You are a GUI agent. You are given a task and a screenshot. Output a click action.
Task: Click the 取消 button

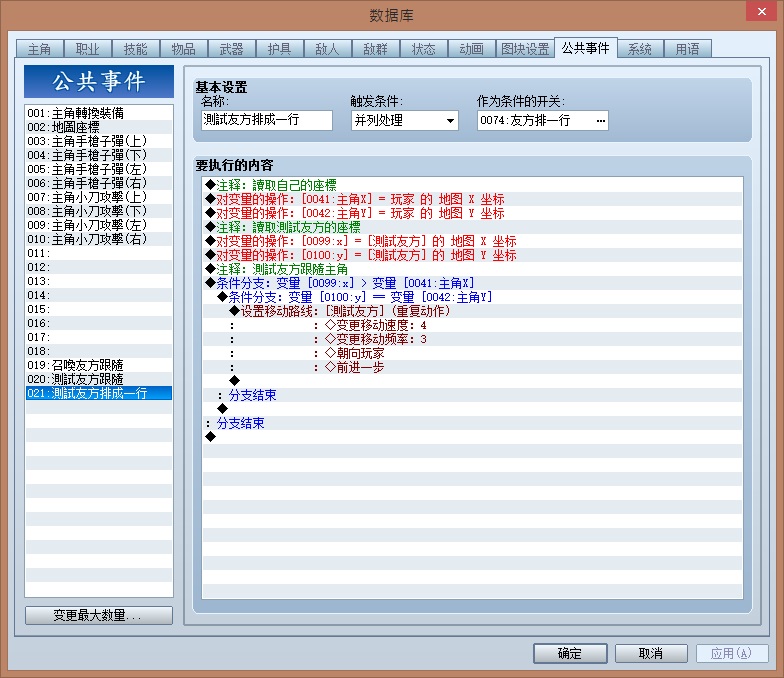tap(651, 653)
